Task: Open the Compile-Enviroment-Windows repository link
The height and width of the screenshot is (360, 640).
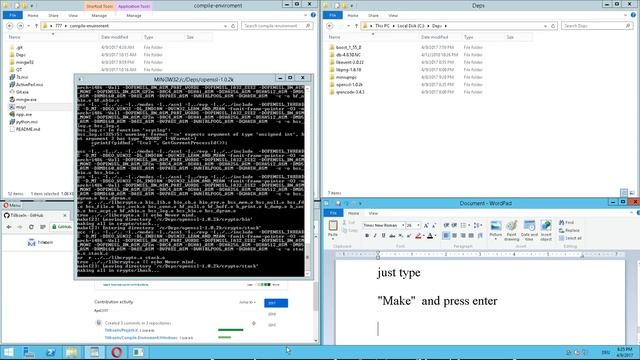Action: coord(141,338)
